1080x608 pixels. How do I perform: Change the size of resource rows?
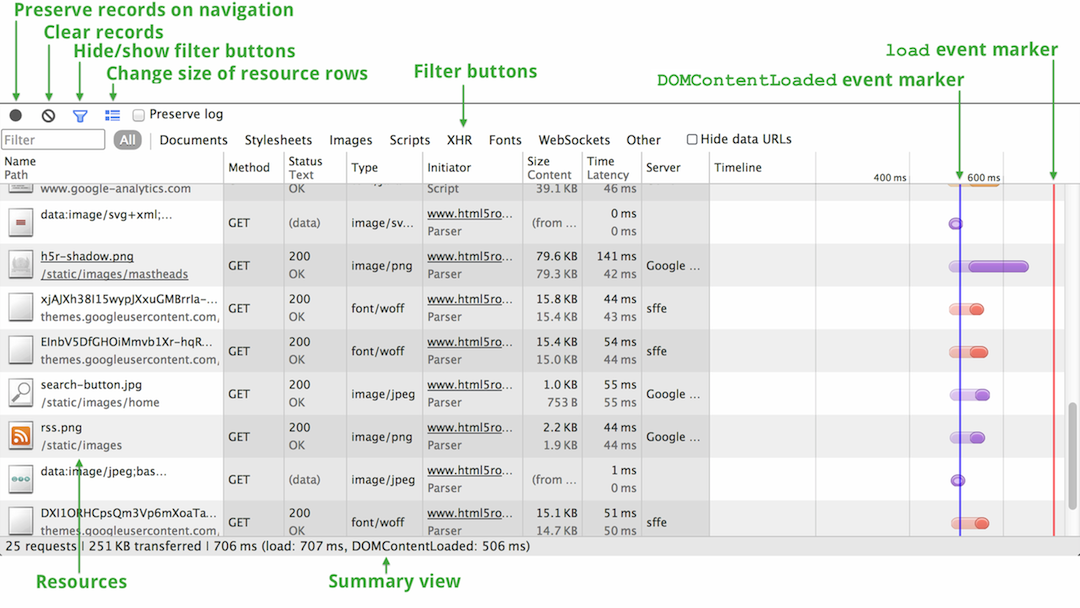tap(112, 115)
